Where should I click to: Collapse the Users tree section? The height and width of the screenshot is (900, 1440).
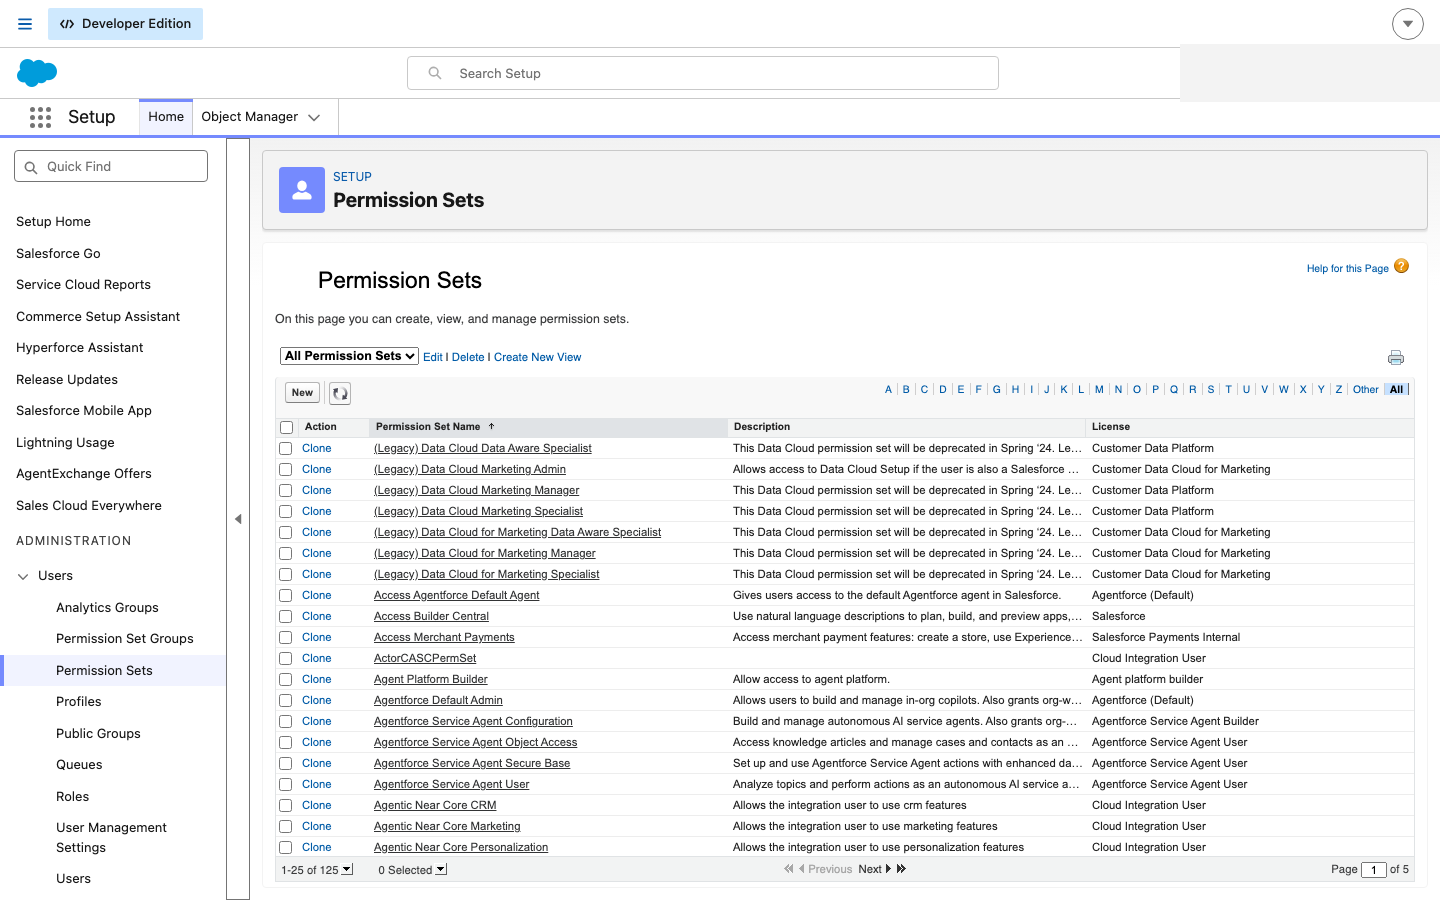24,576
